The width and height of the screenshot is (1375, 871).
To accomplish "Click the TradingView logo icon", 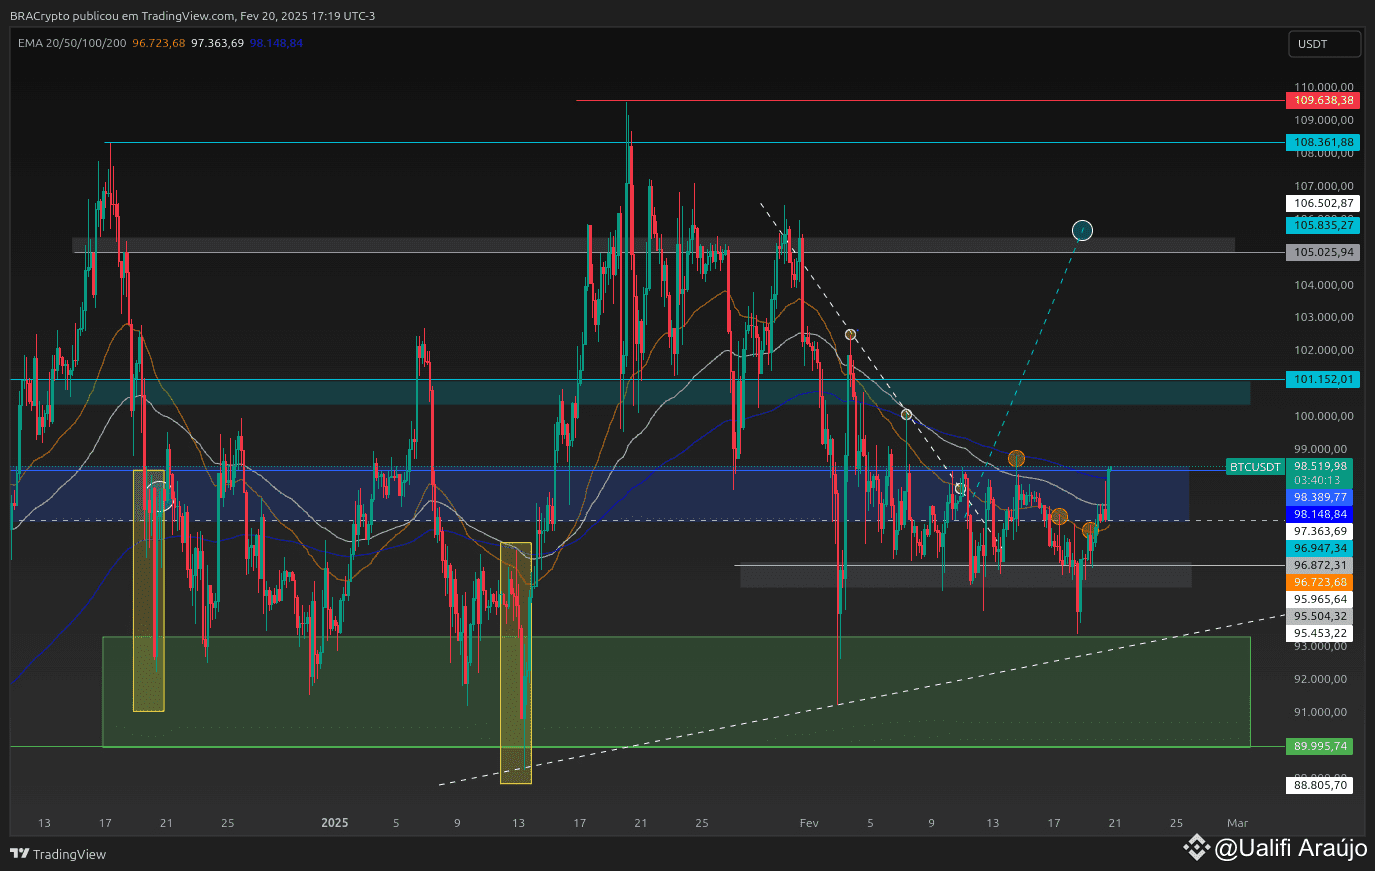I will [x=19, y=854].
